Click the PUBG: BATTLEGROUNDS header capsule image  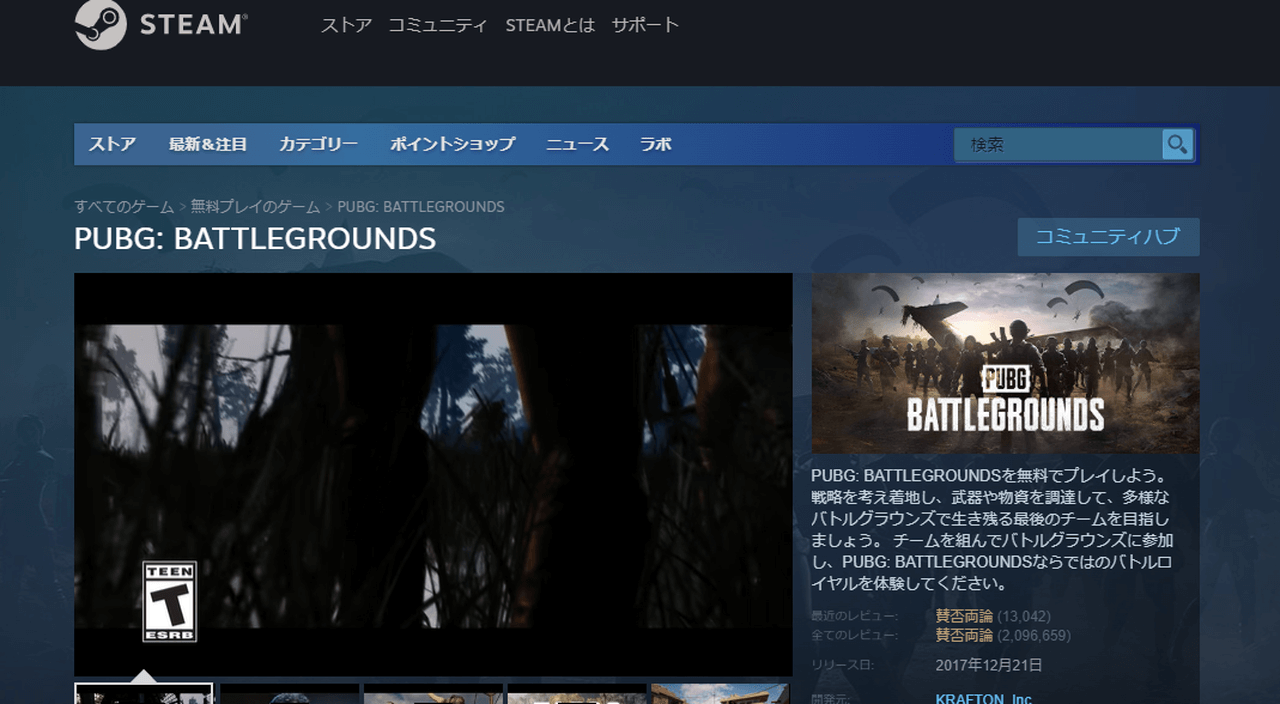coord(1007,363)
